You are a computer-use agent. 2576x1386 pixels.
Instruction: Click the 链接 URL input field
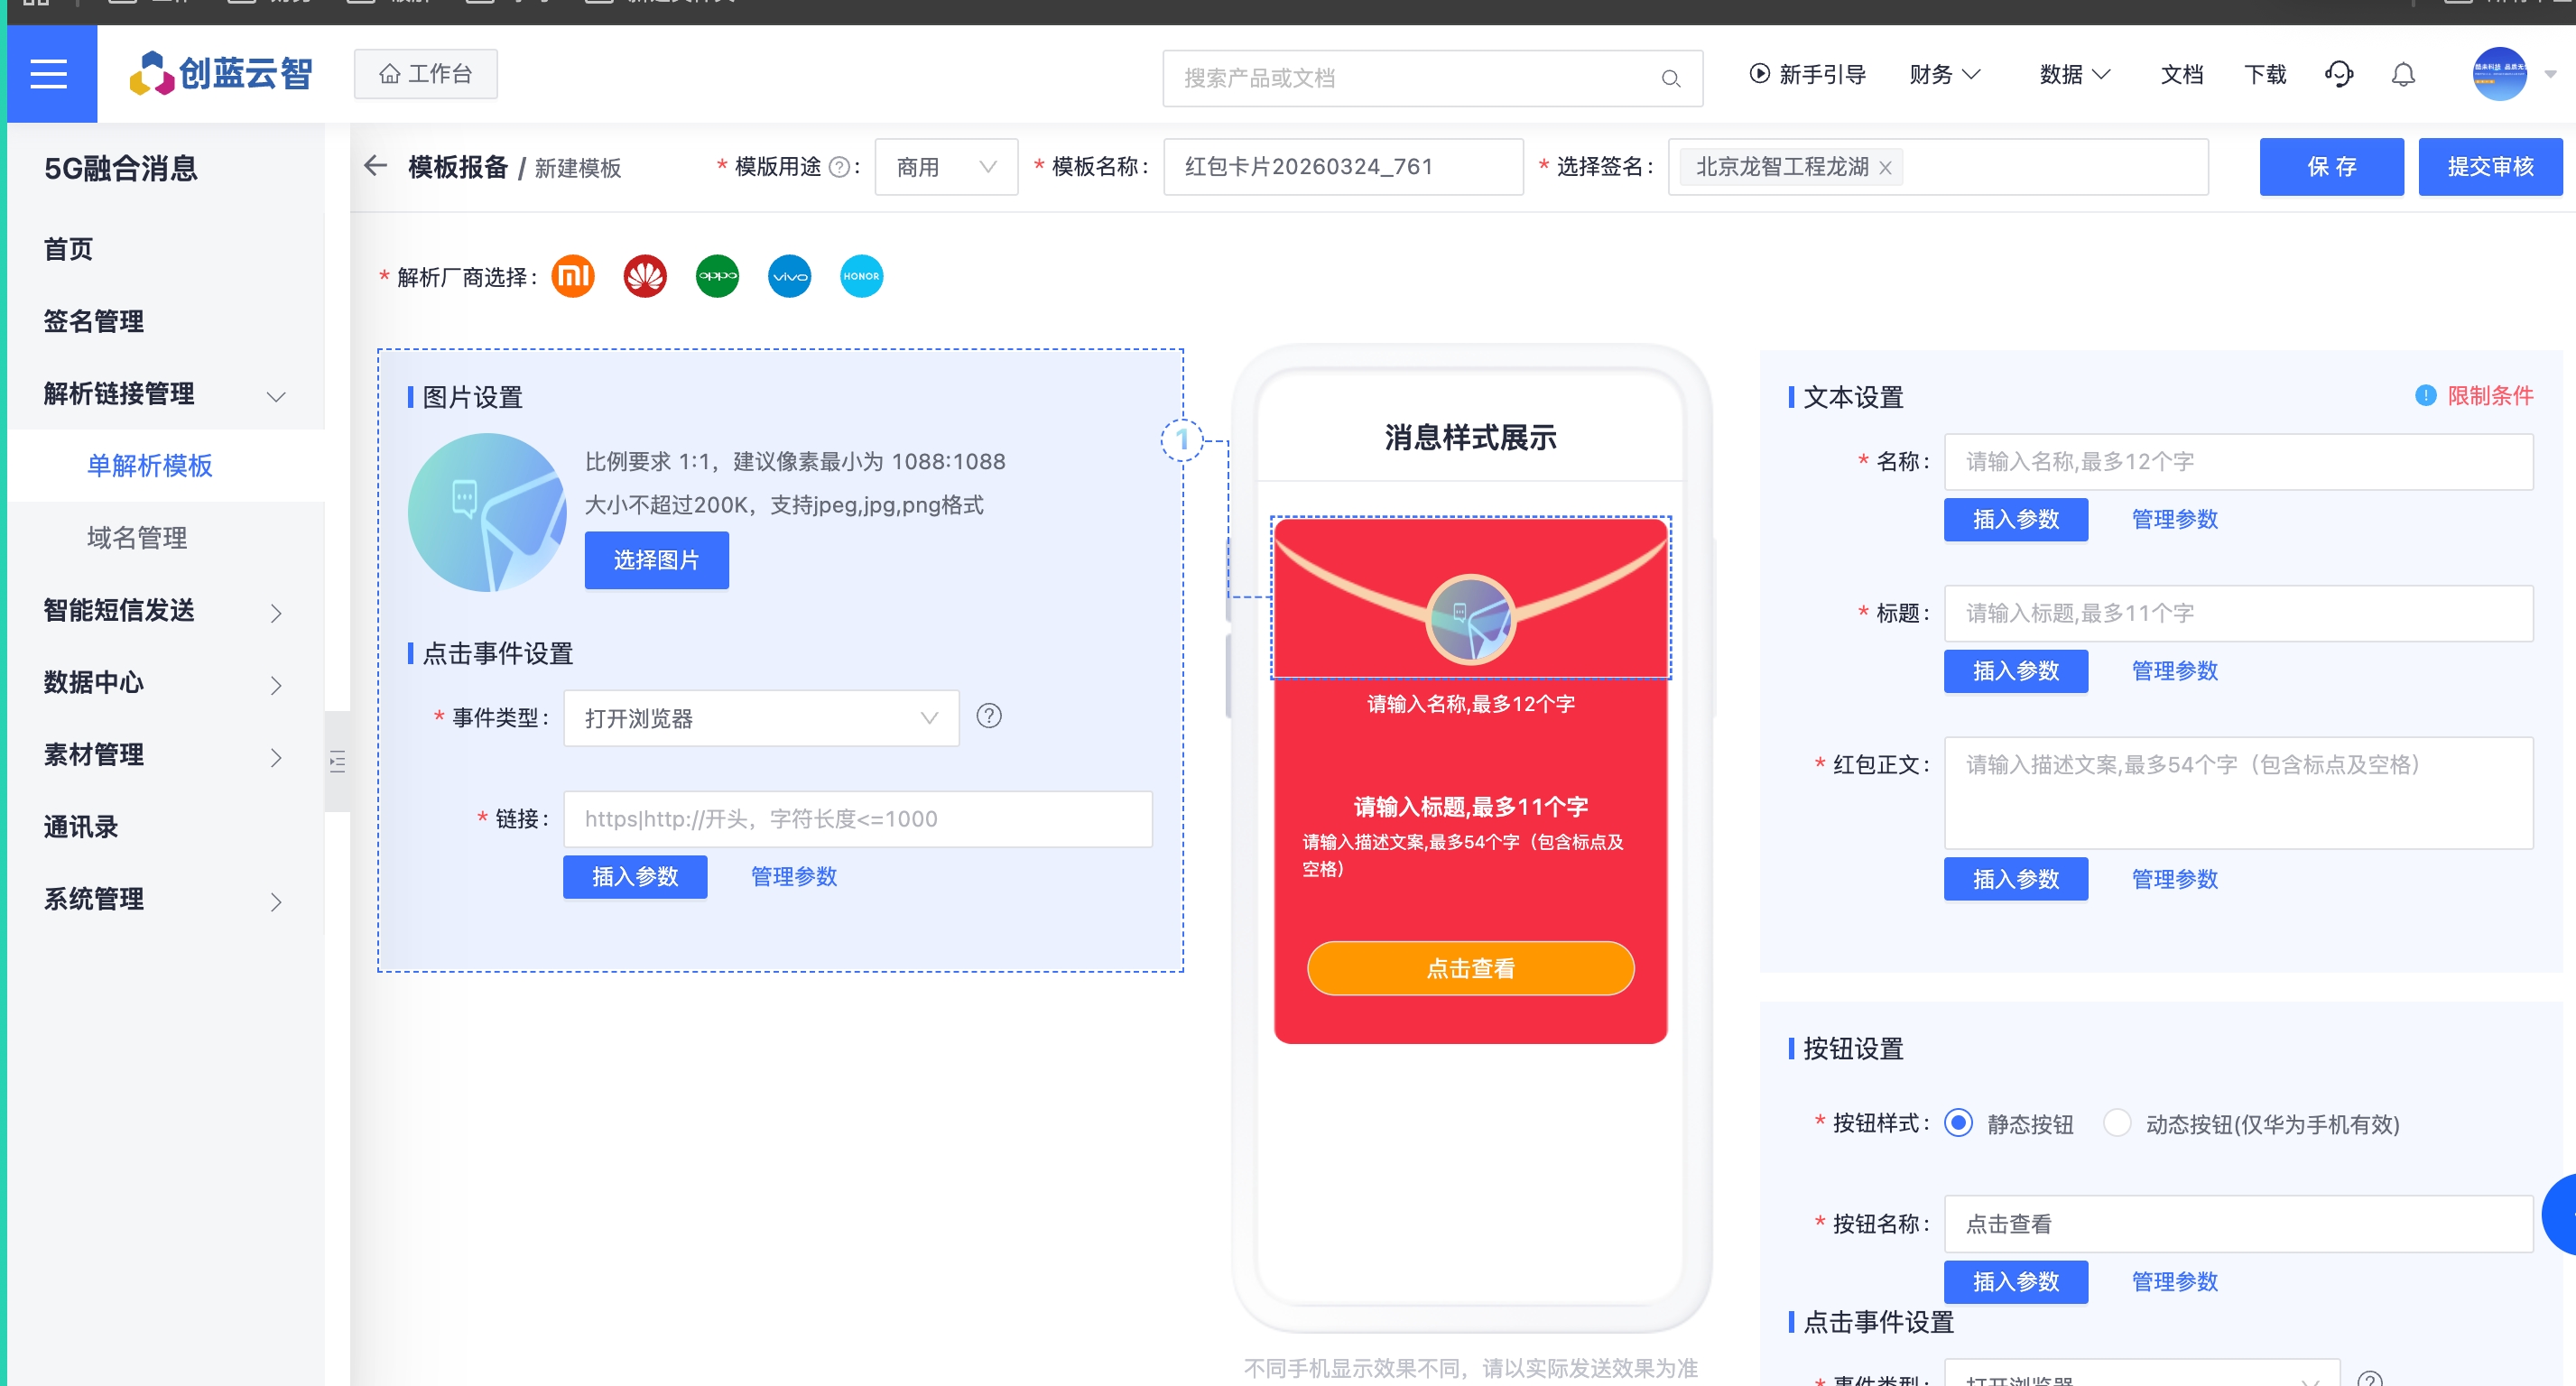click(x=857, y=819)
